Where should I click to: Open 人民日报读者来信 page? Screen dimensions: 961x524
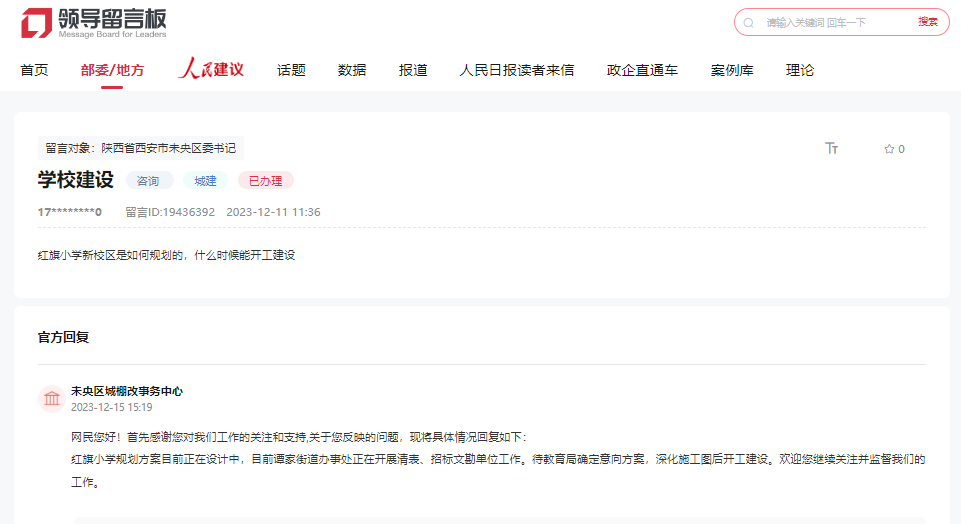tap(517, 70)
